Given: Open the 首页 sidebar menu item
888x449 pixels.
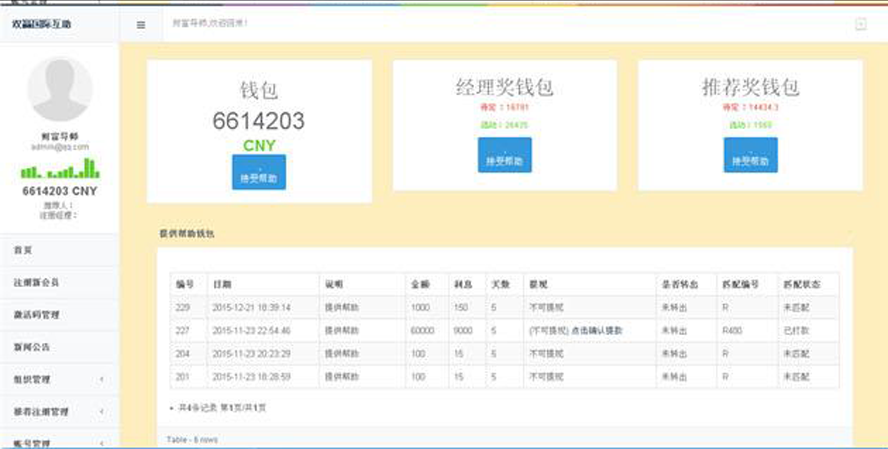Looking at the screenshot, I should pyautogui.click(x=59, y=250).
